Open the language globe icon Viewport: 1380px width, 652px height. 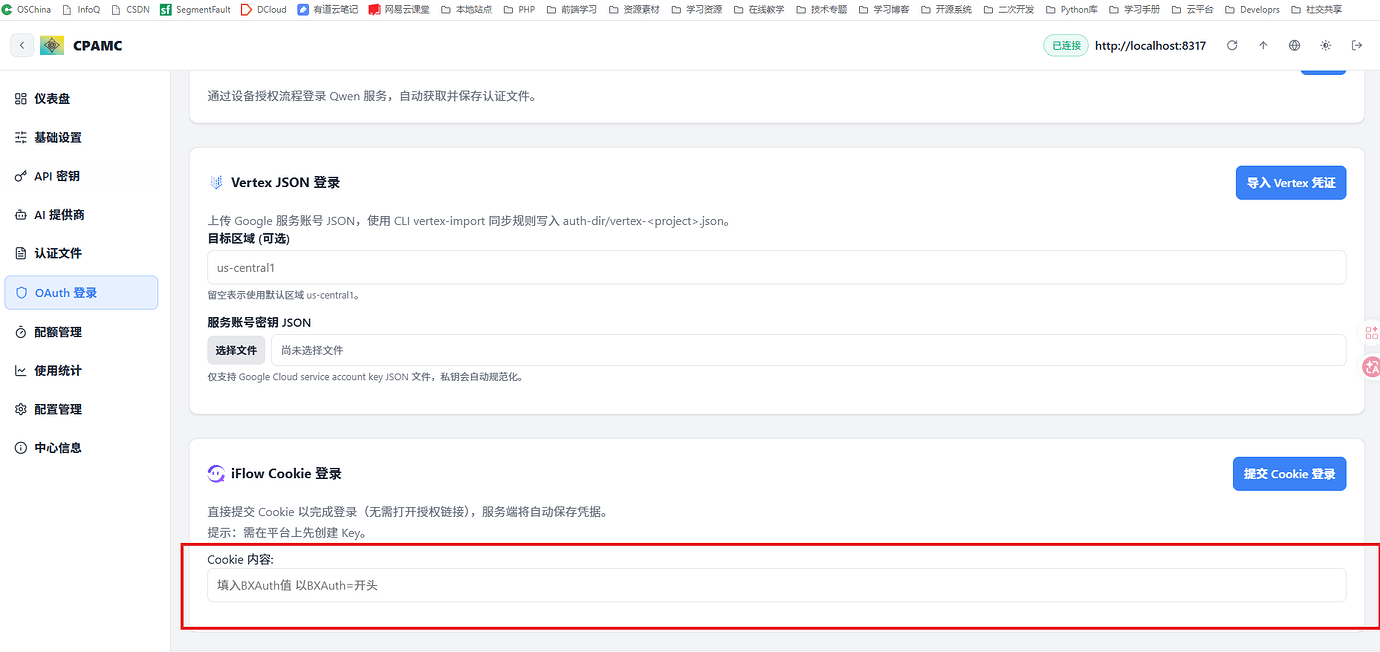[1295, 46]
